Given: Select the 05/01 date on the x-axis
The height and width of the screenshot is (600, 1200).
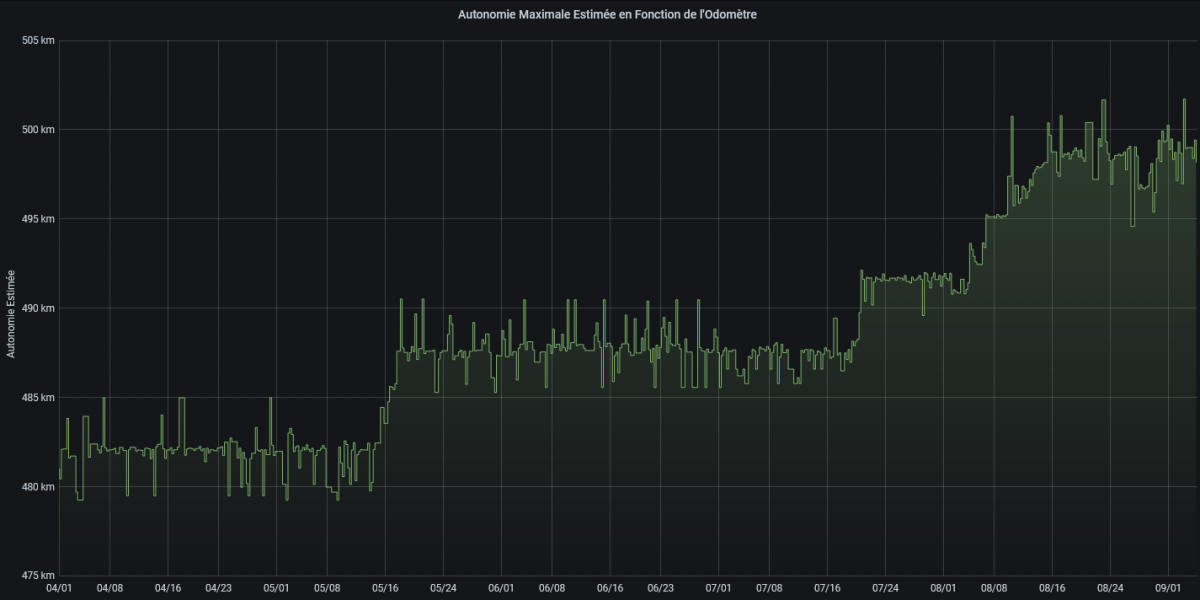Looking at the screenshot, I should tap(275, 589).
